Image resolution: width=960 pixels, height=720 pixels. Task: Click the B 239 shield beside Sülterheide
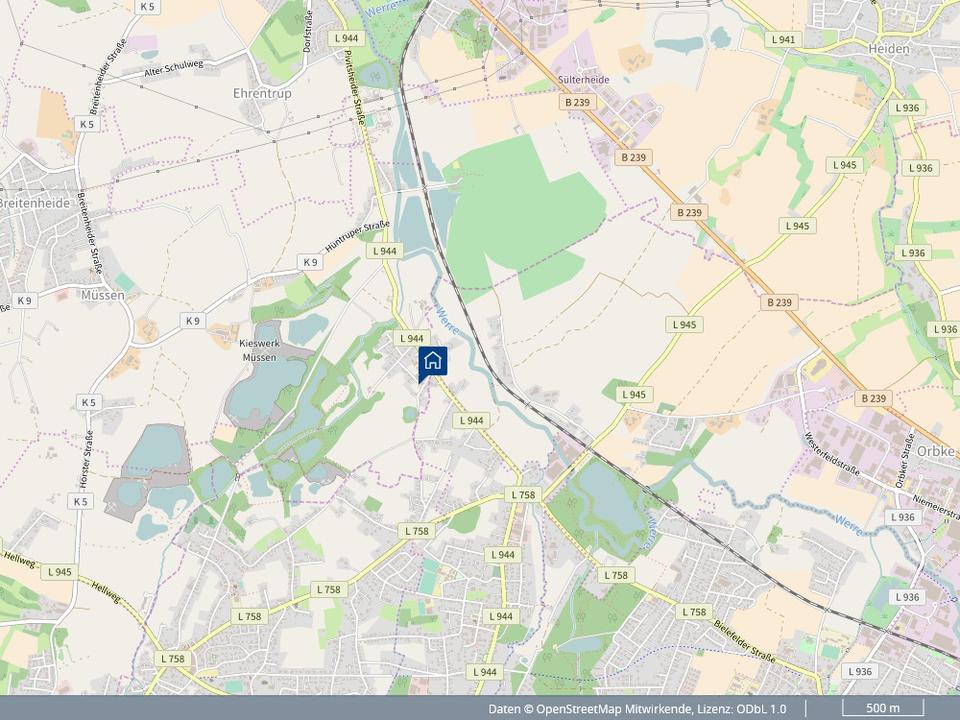[577, 102]
